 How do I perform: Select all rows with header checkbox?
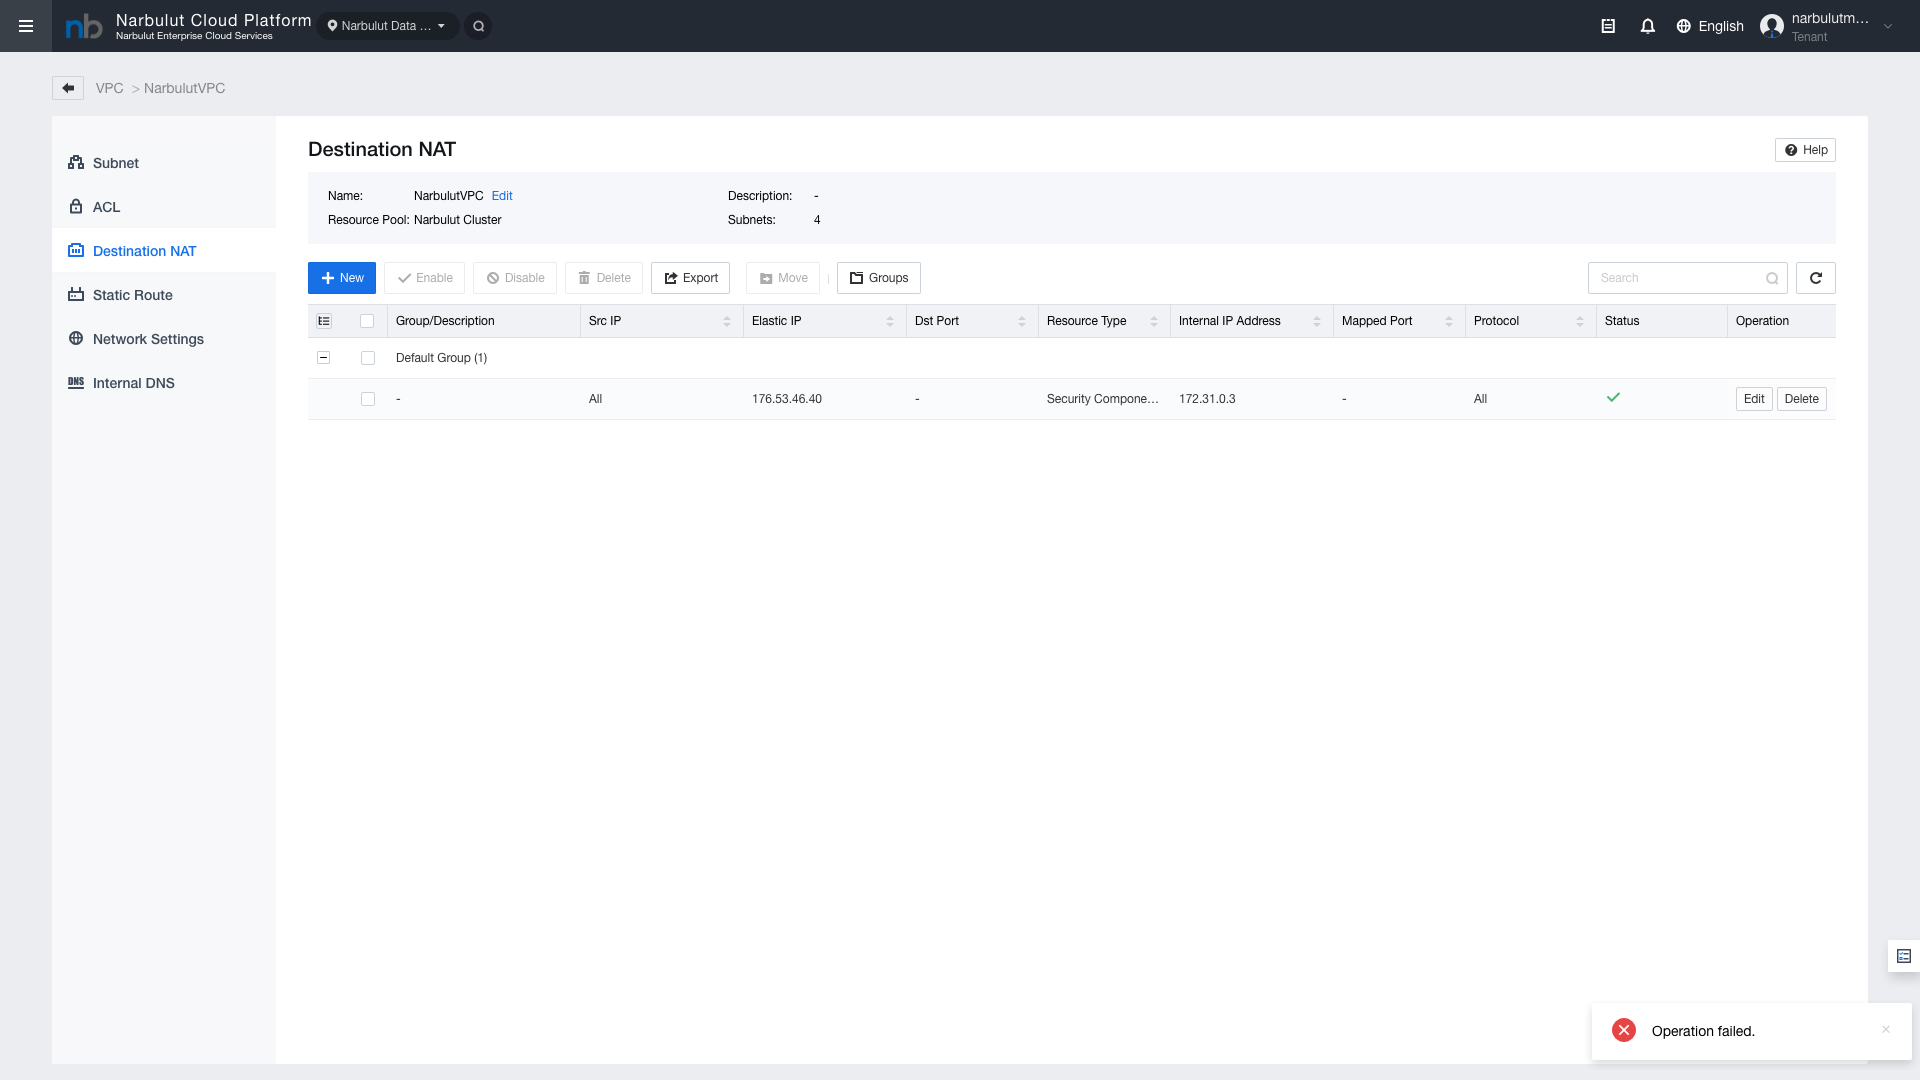[x=367, y=321]
